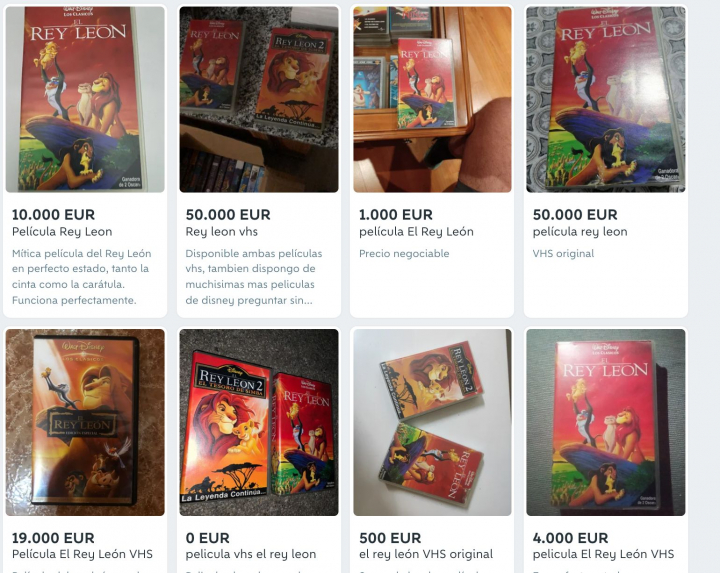Screen dimensions: 720x573
Task: Click the title pelicula vhs el rey leon
Action: 251,554
